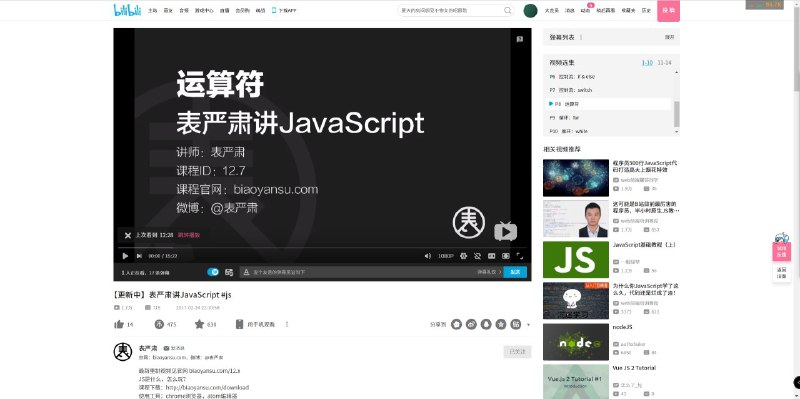800x399 pixels.
Task: Click watch on mobile phone icon
Action: click(239, 324)
